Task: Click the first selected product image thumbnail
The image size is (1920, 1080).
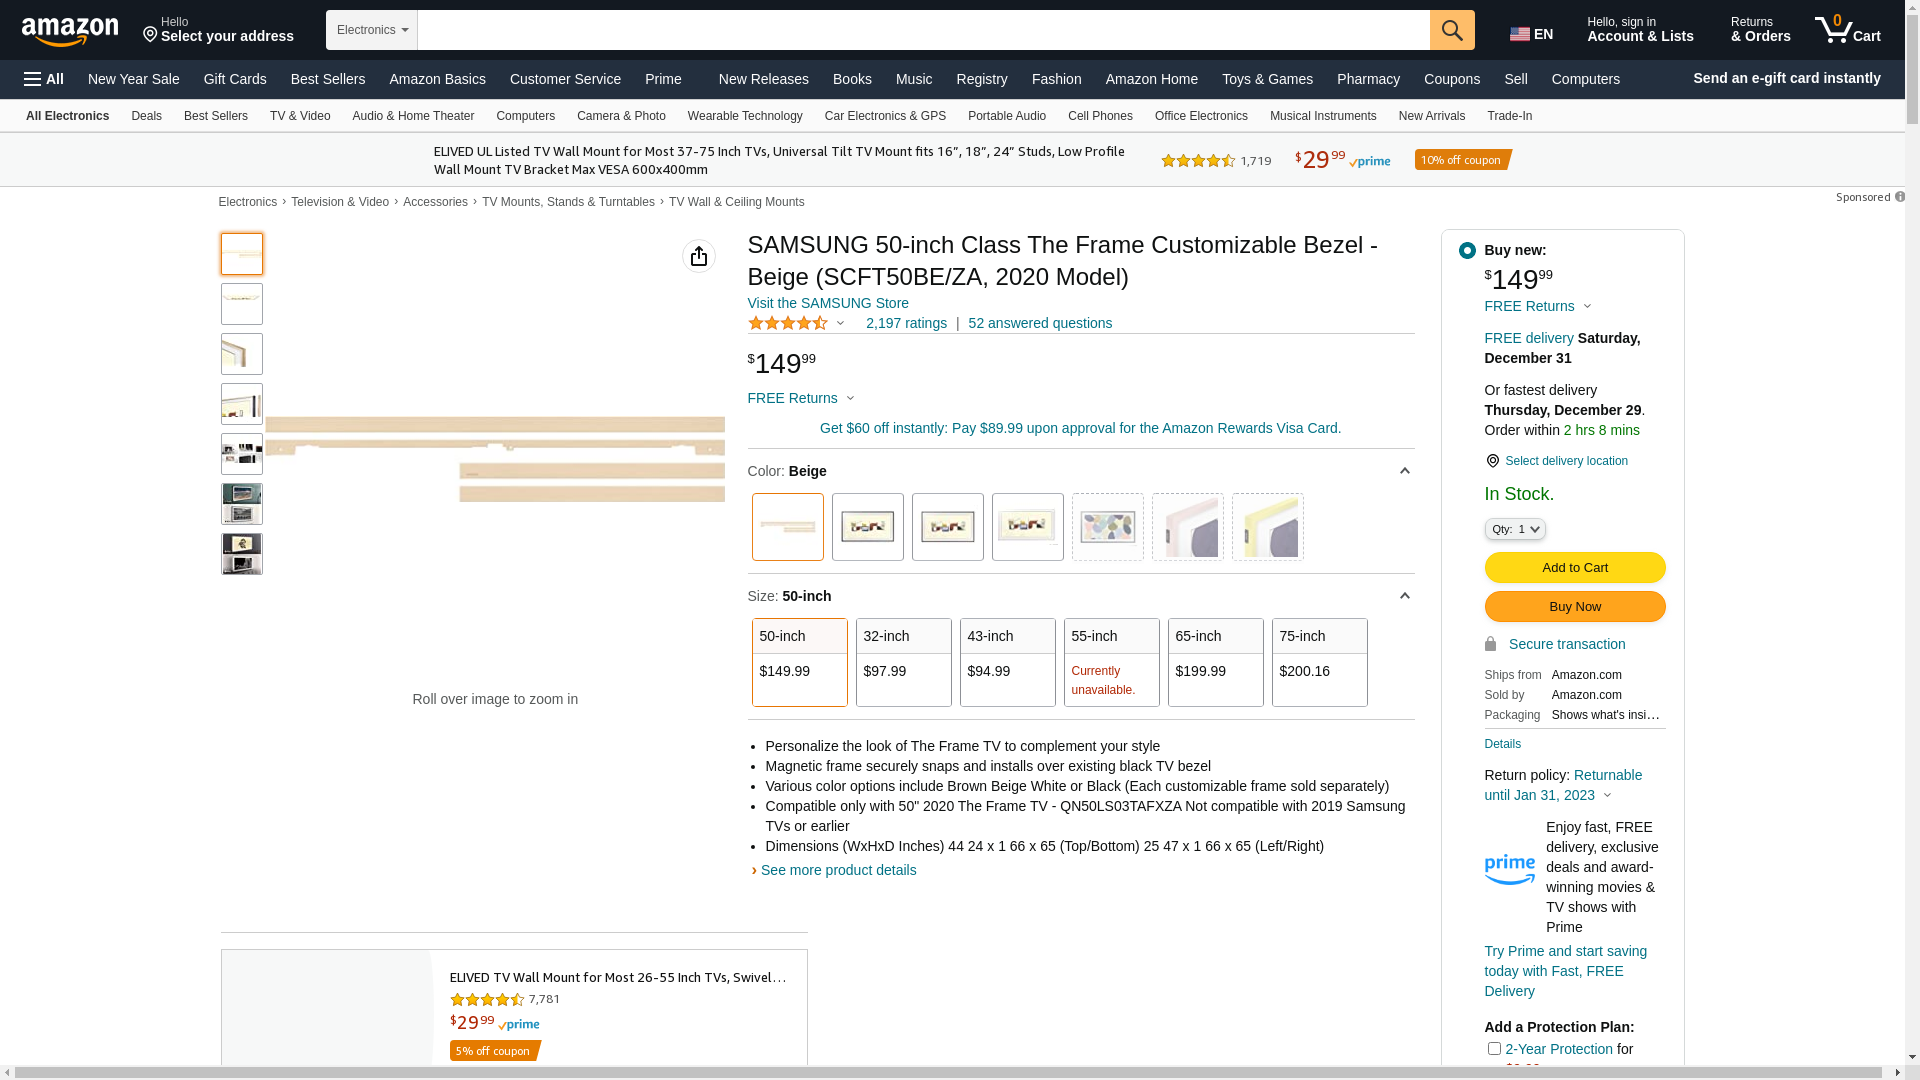Action: click(x=242, y=254)
